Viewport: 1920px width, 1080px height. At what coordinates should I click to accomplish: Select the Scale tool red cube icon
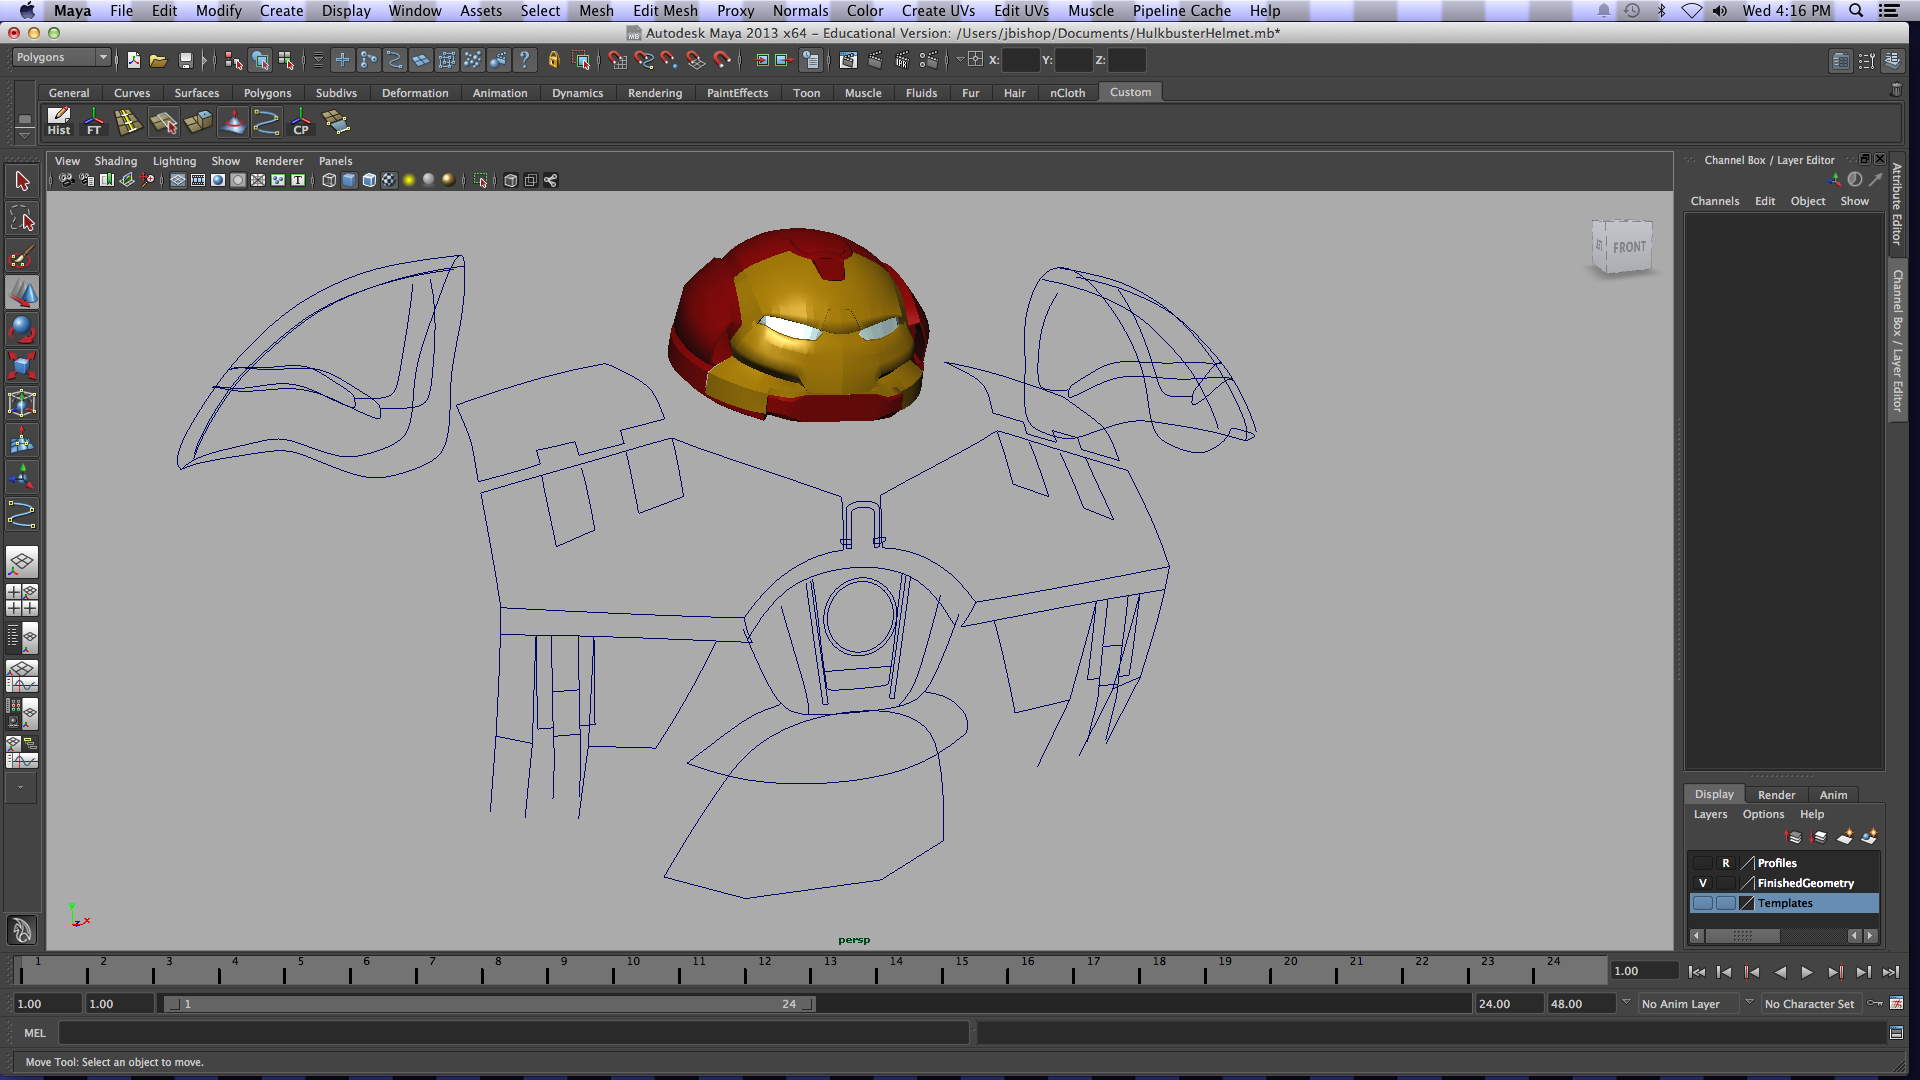click(x=22, y=366)
